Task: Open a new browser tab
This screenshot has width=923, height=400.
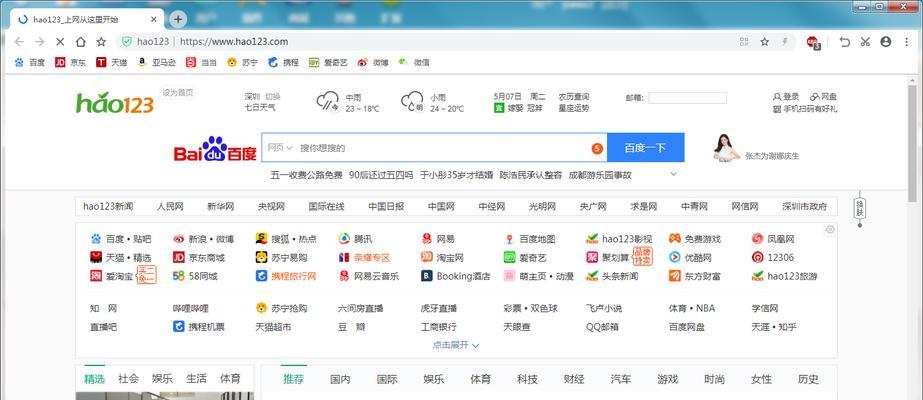Action: tap(178, 19)
